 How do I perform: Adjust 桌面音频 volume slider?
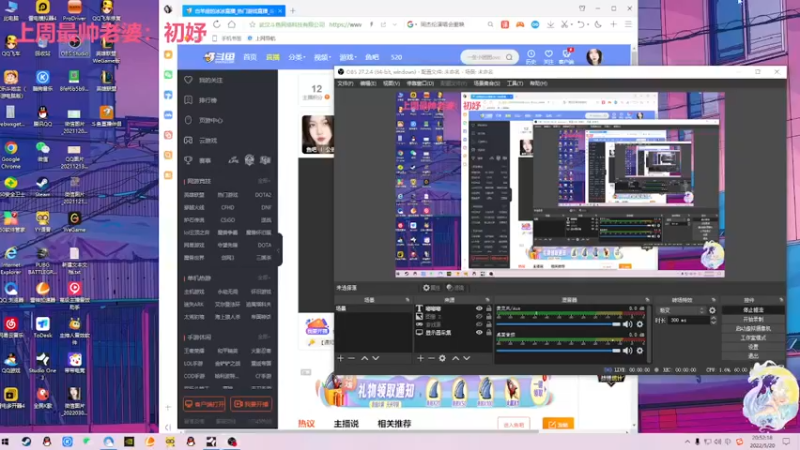558,351
